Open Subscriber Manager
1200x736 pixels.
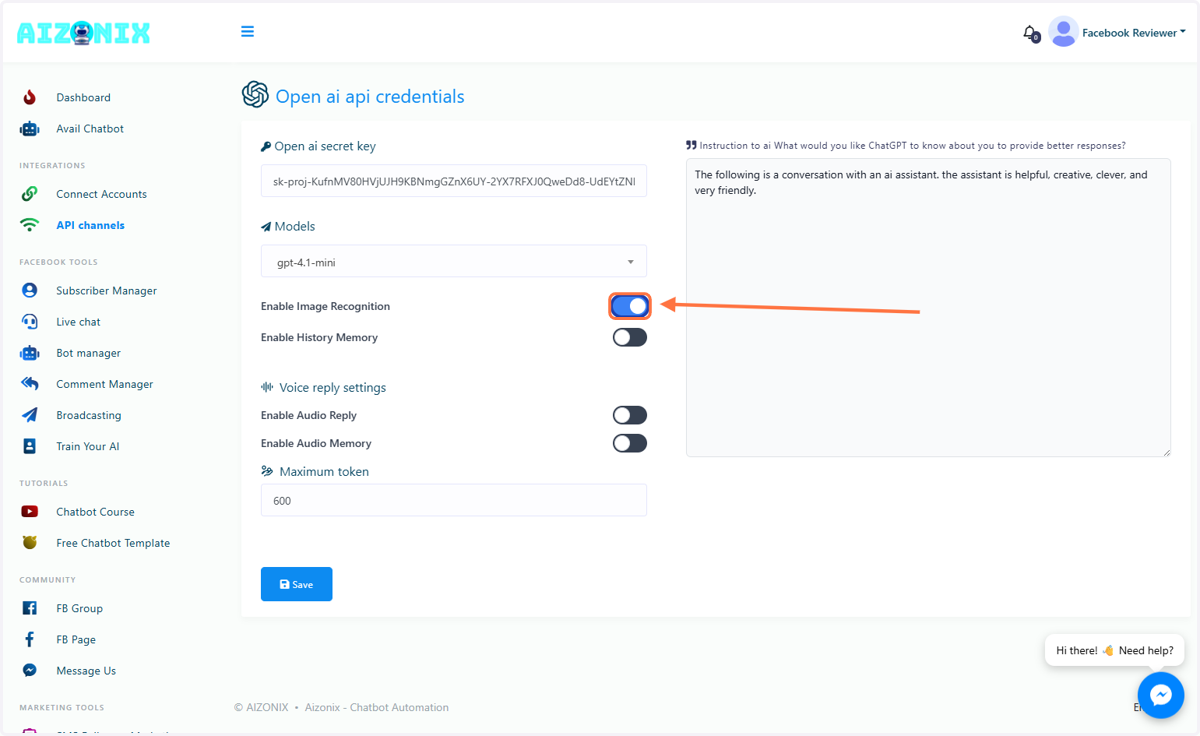click(x=106, y=290)
